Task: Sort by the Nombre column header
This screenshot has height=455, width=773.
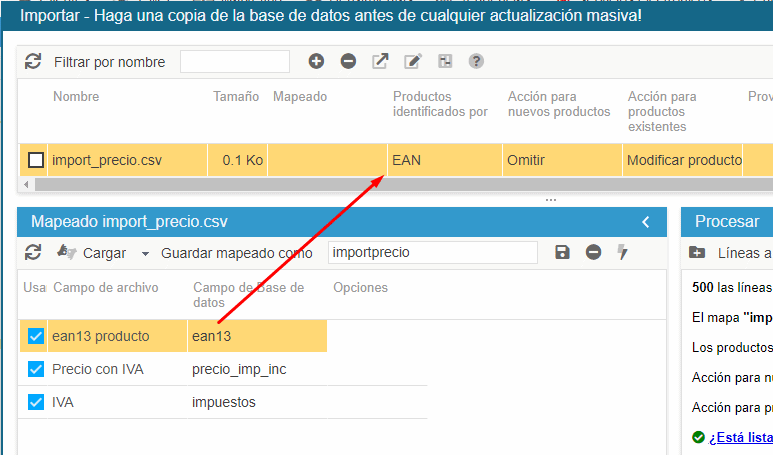Action: pos(76,97)
